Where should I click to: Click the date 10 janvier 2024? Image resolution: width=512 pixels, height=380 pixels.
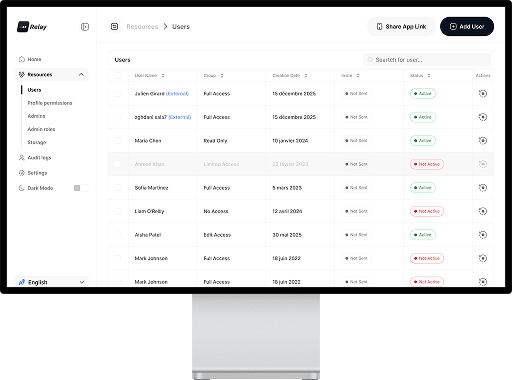tap(290, 141)
